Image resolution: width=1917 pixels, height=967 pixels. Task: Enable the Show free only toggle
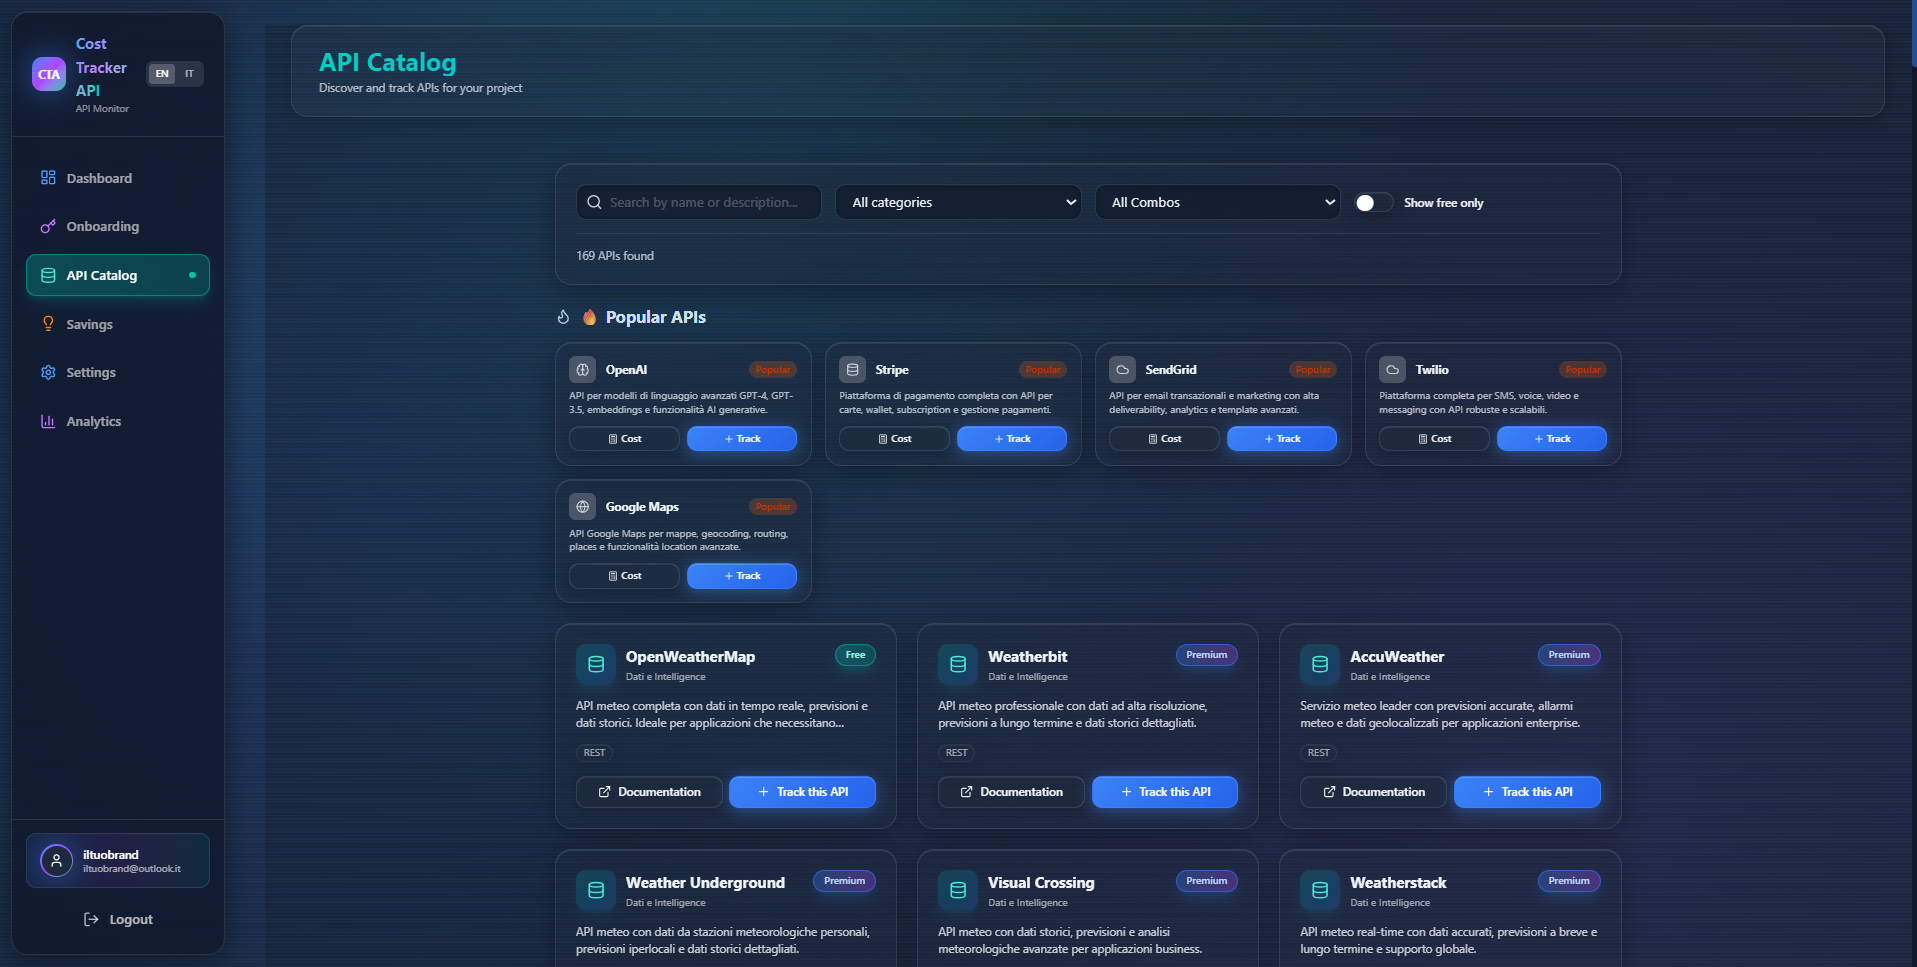1373,202
